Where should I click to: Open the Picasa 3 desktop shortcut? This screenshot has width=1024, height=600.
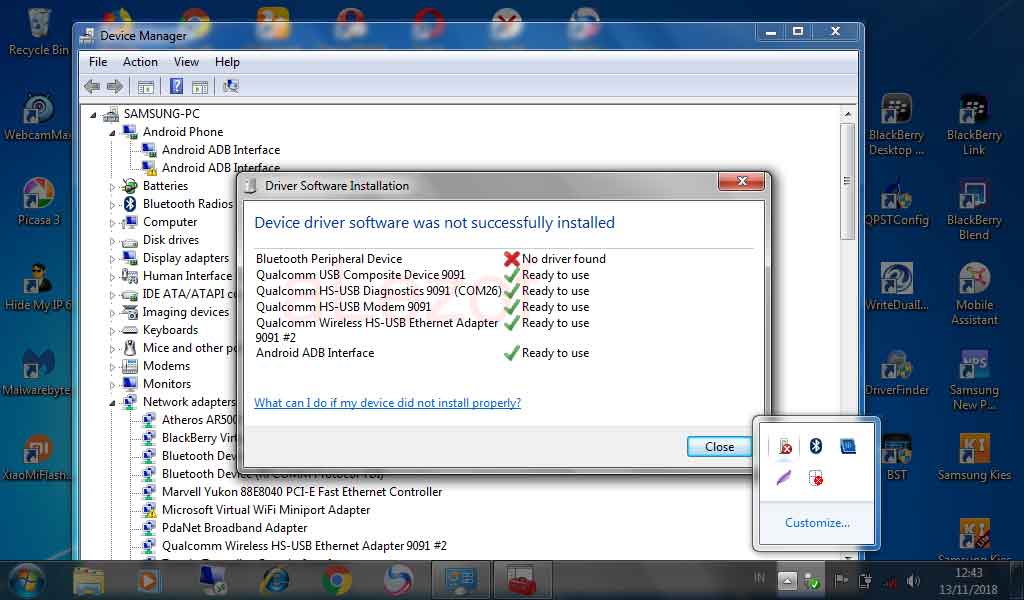pyautogui.click(x=39, y=202)
